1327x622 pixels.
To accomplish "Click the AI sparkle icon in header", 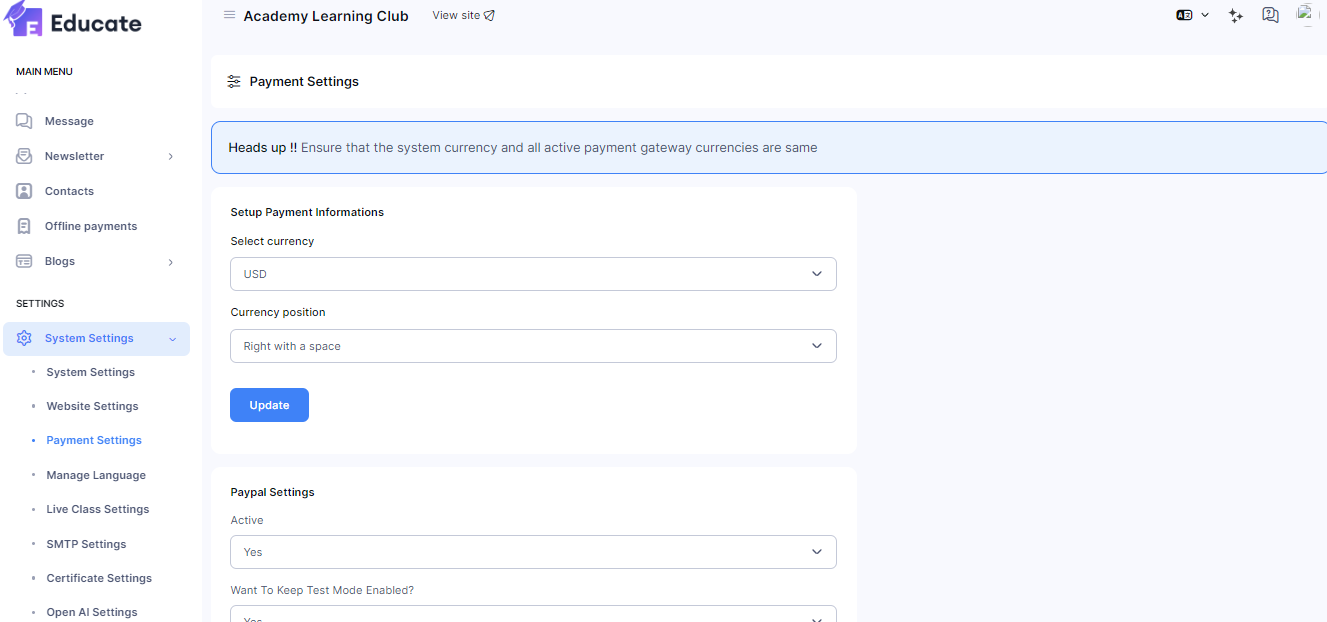I will [x=1236, y=15].
